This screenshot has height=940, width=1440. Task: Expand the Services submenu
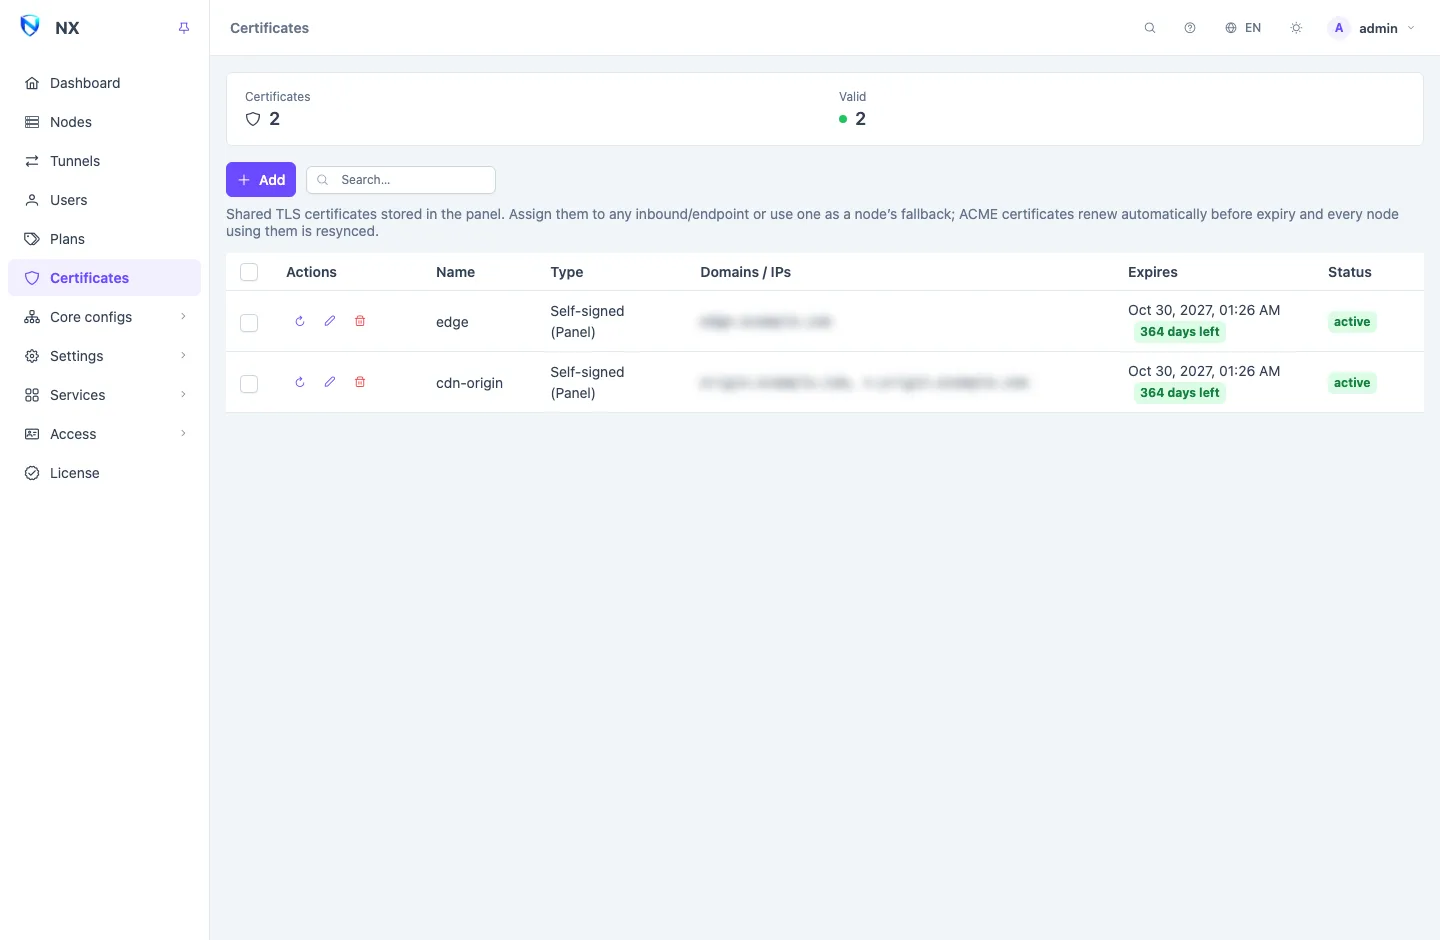[x=183, y=394]
